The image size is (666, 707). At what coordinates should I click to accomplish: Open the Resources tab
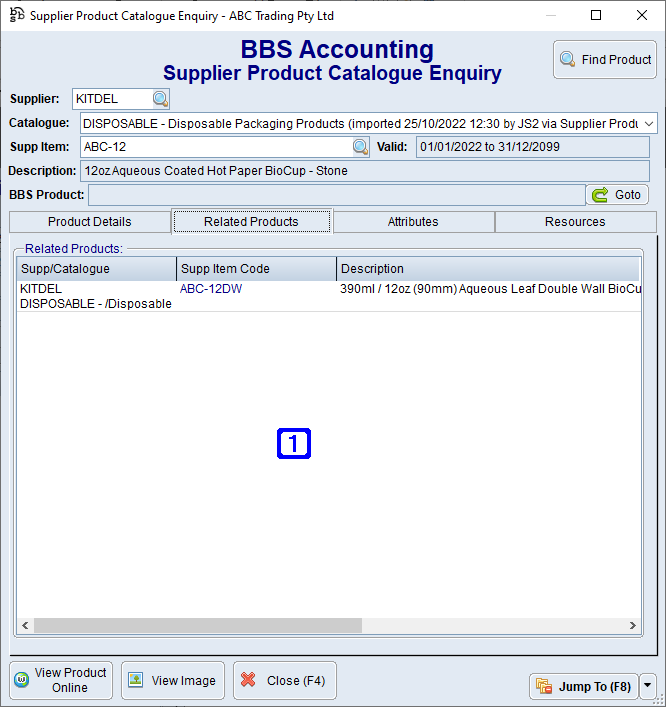[575, 222]
